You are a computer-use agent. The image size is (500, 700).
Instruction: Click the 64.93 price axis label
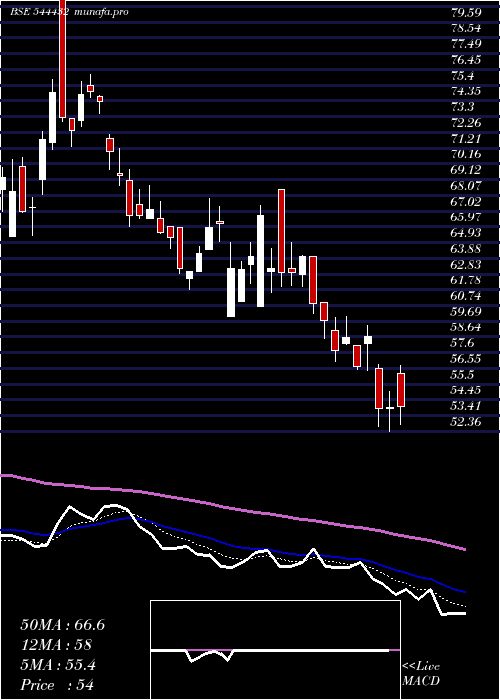pos(467,233)
